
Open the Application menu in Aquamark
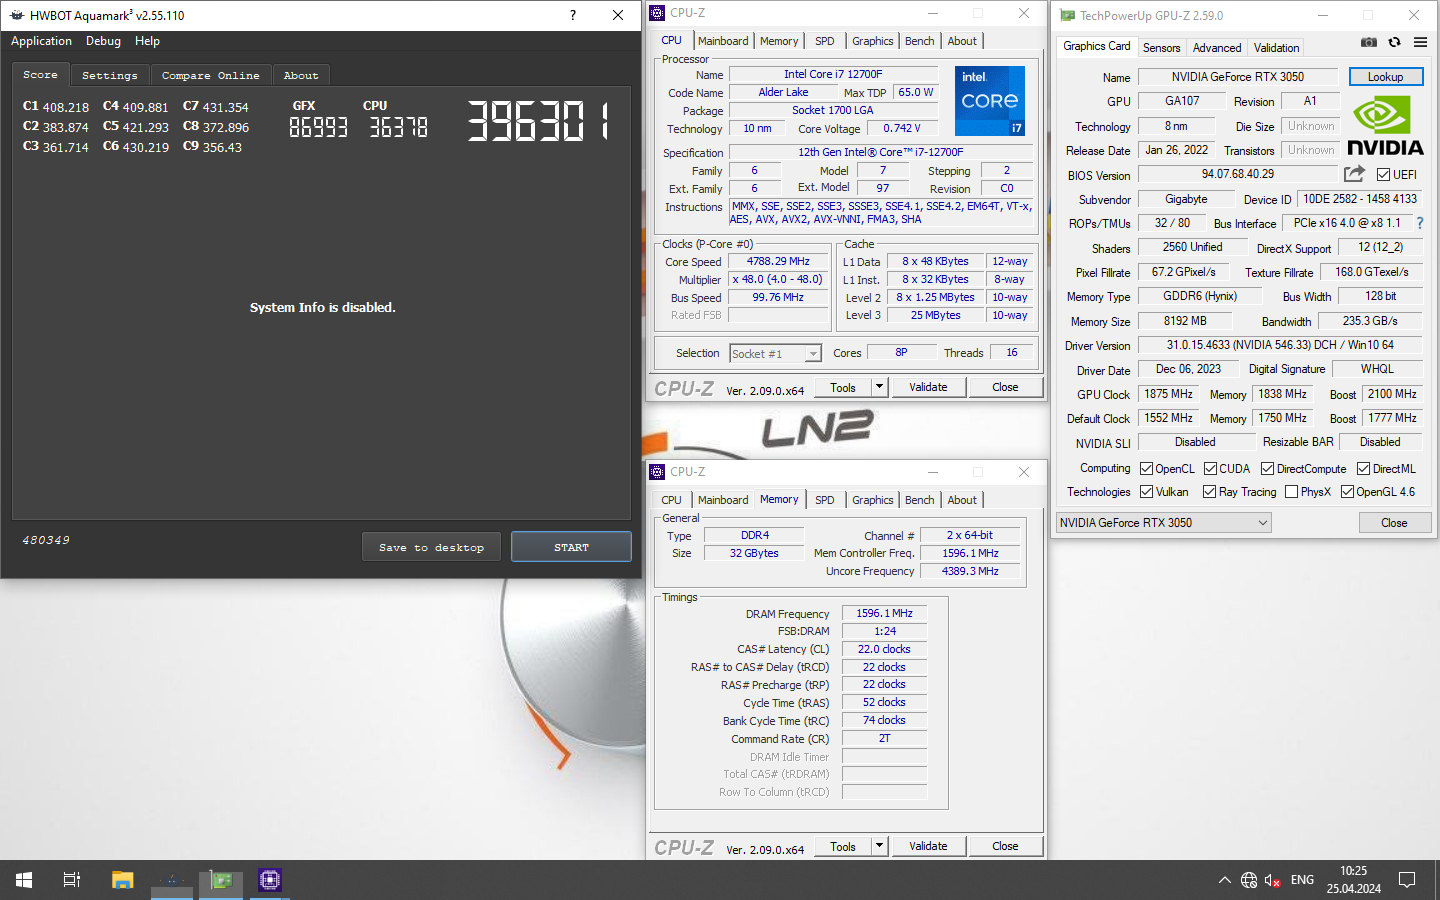point(41,41)
